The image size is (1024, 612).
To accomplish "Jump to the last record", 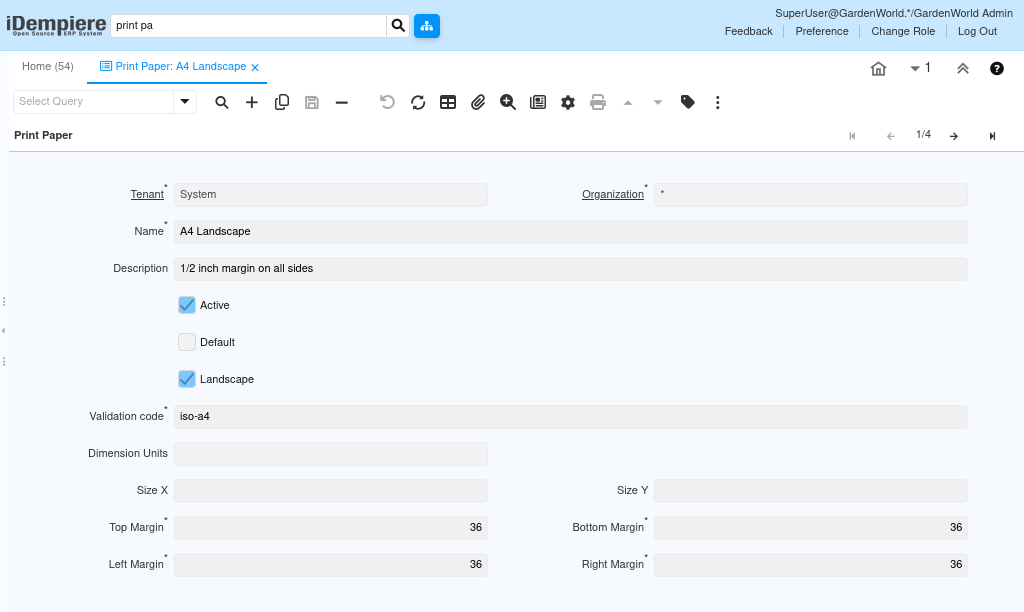I will point(992,136).
